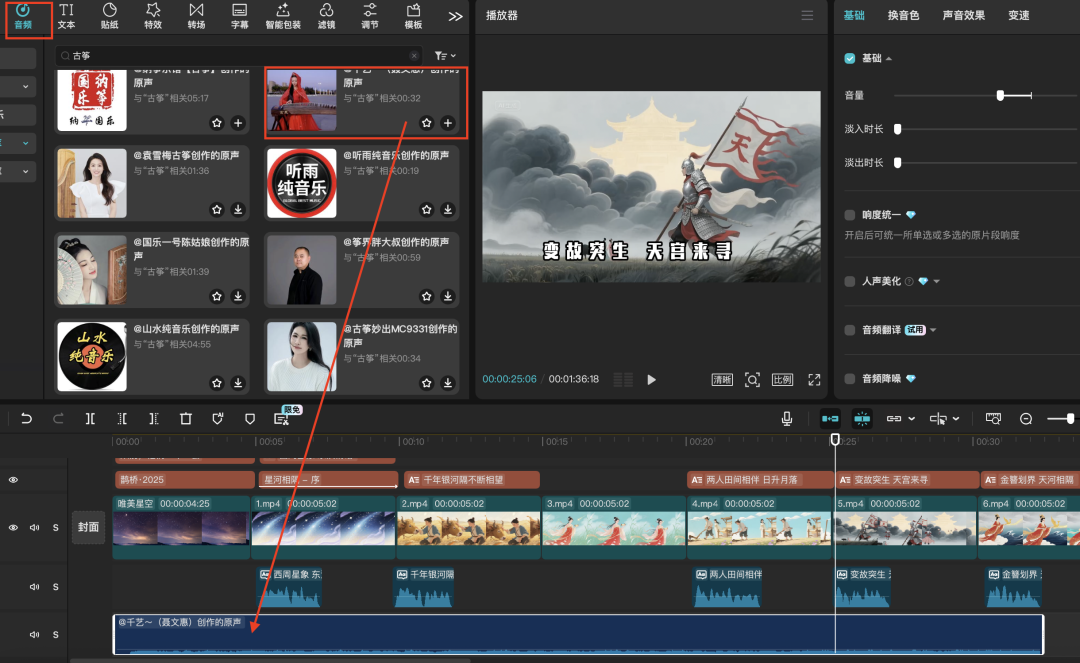Viewport: 1080px width, 663px height.
Task: Open the 贴纸 (Stickers) panel
Action: (x=110, y=16)
